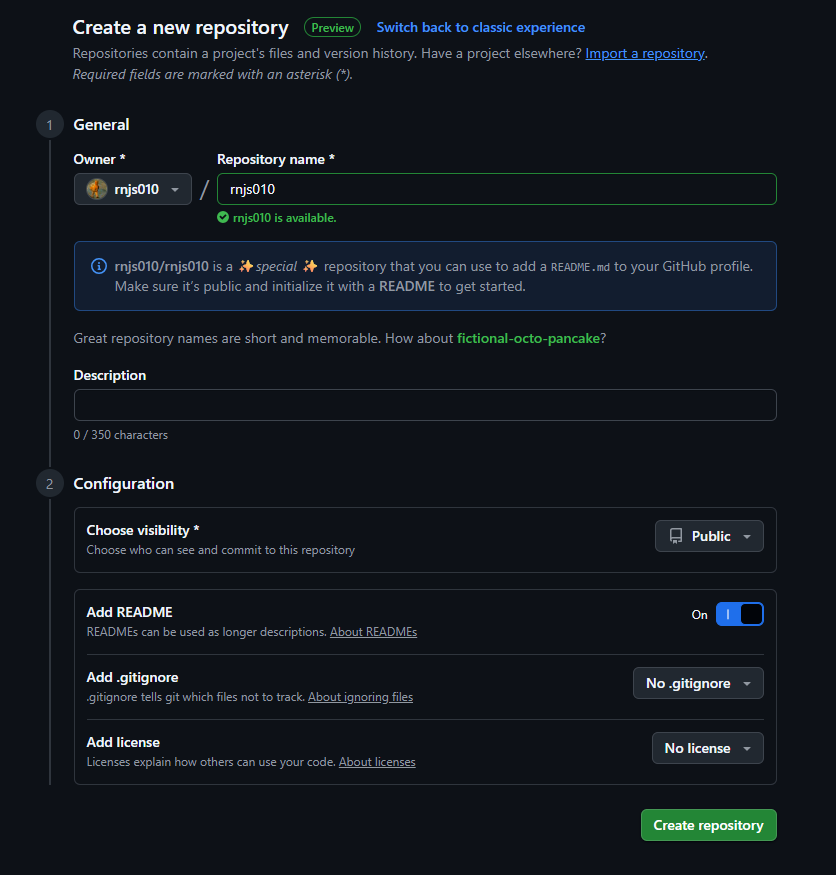Click the step 1 General circle marker
Screen dimensions: 836x875
click(48, 125)
